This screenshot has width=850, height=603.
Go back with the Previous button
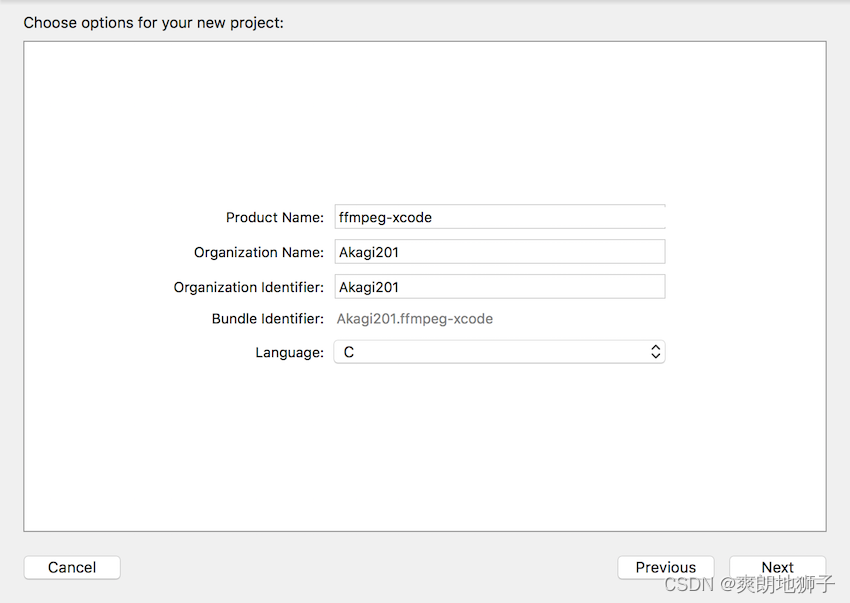click(x=666, y=567)
